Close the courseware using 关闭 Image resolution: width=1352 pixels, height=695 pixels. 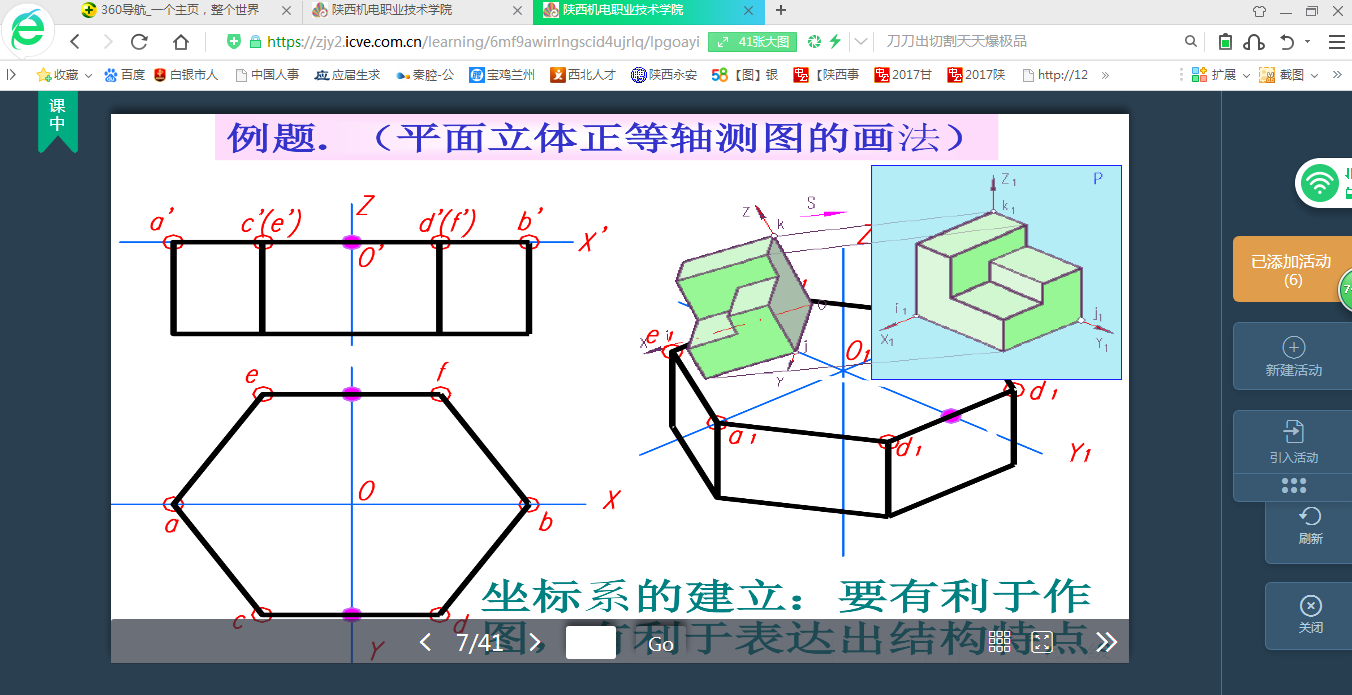pos(1310,614)
